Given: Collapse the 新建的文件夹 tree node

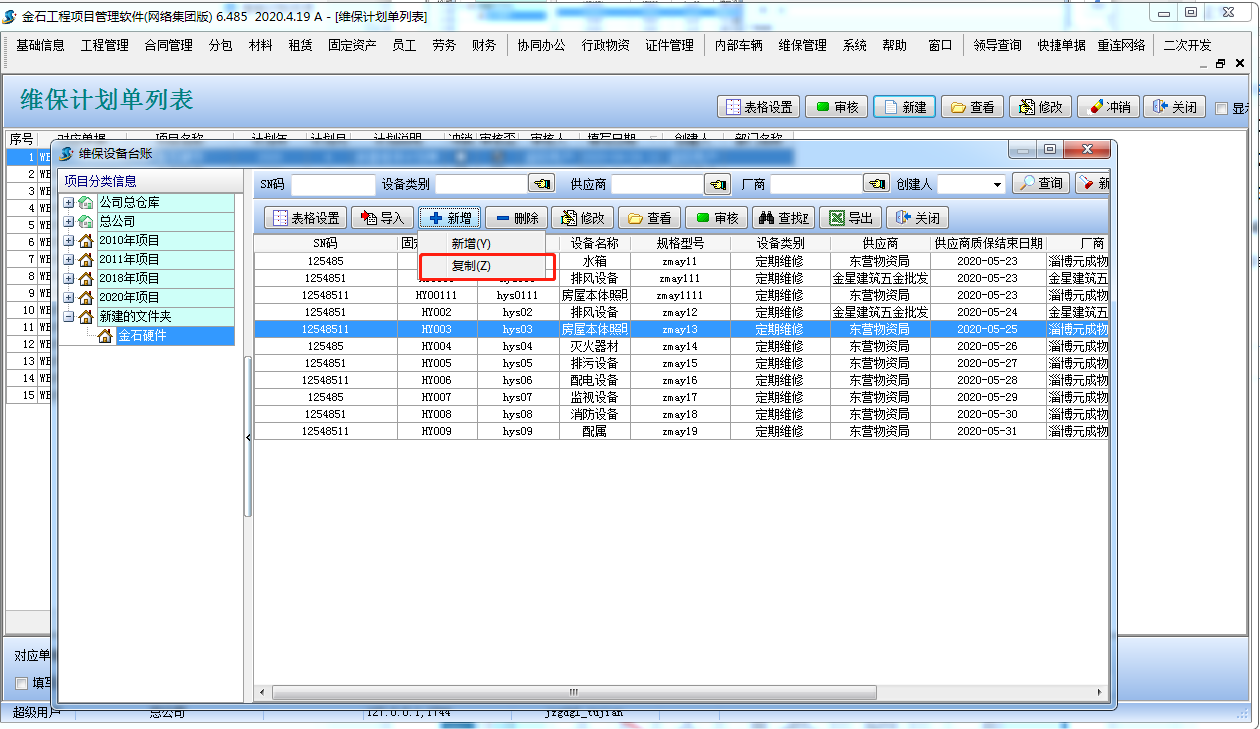Looking at the screenshot, I should 69,317.
